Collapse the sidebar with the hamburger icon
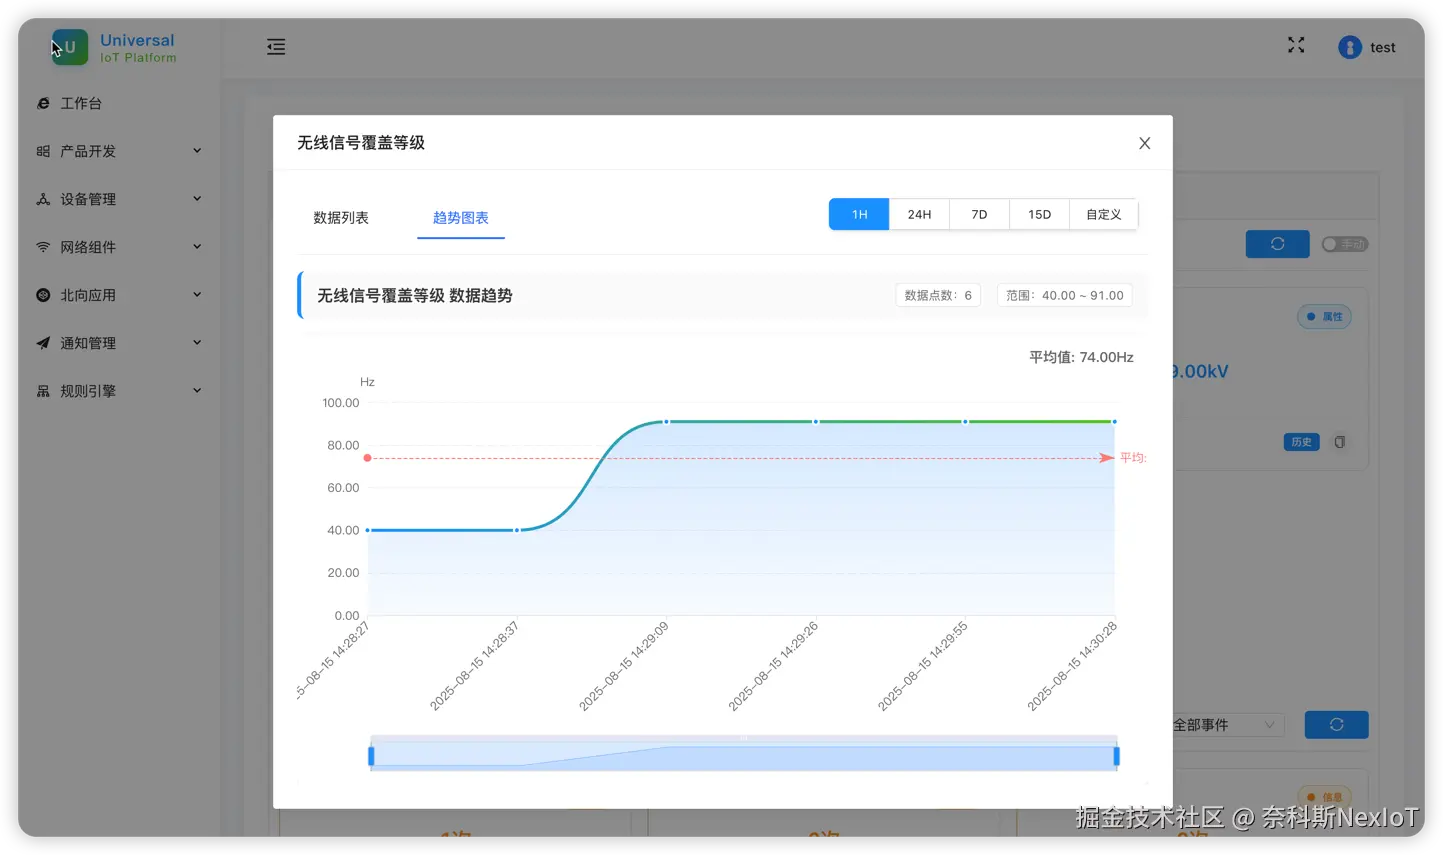 [x=275, y=46]
